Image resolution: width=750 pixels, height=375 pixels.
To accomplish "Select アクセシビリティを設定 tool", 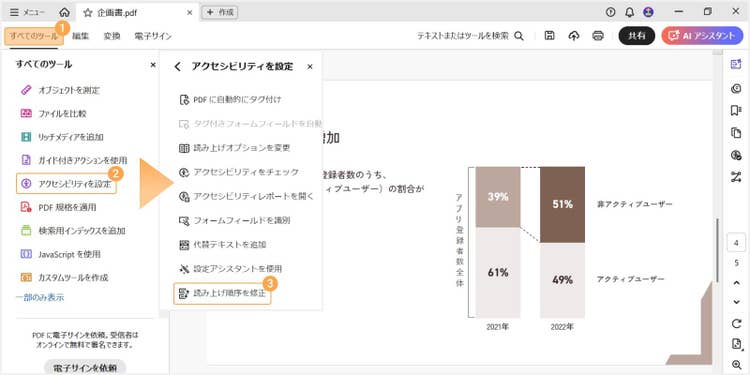I will click(66, 184).
